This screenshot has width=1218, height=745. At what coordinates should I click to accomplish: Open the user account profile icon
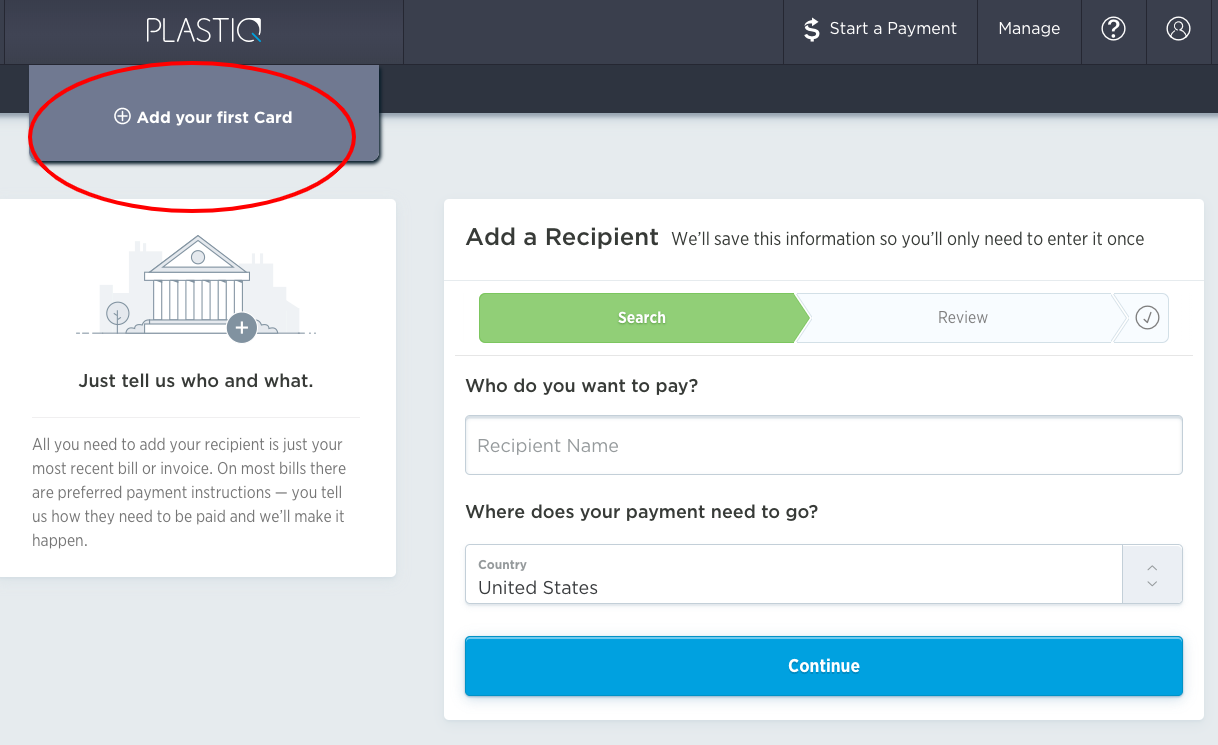[1178, 29]
